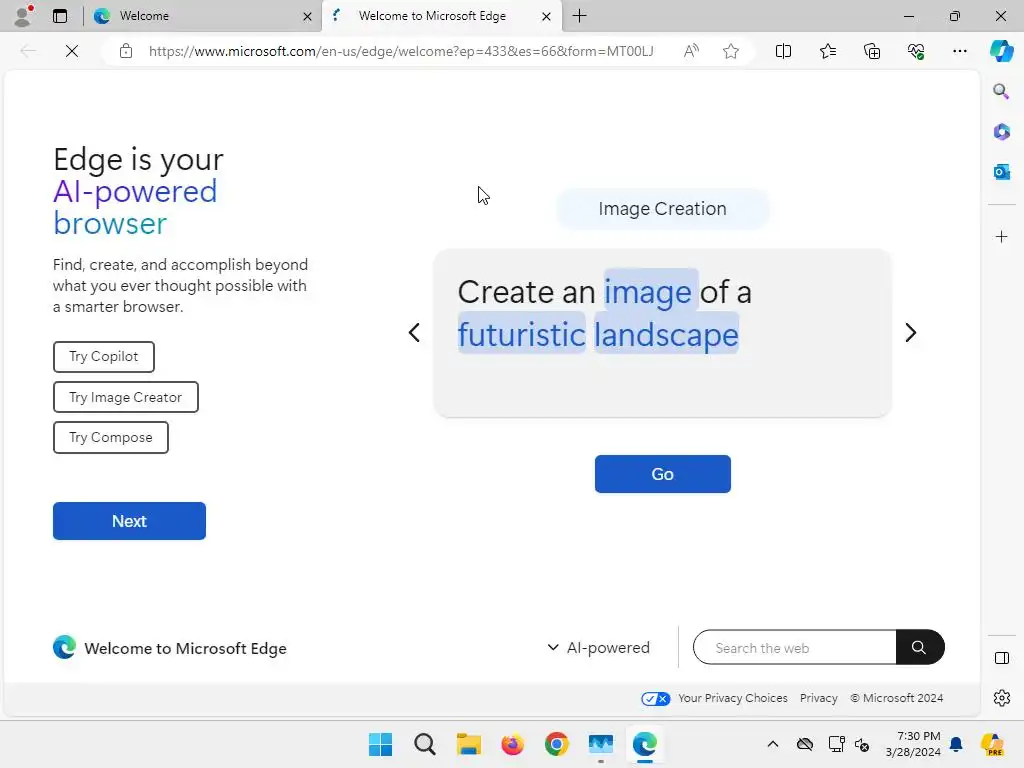Click the blue Go button
This screenshot has width=1024, height=768.
pos(662,474)
